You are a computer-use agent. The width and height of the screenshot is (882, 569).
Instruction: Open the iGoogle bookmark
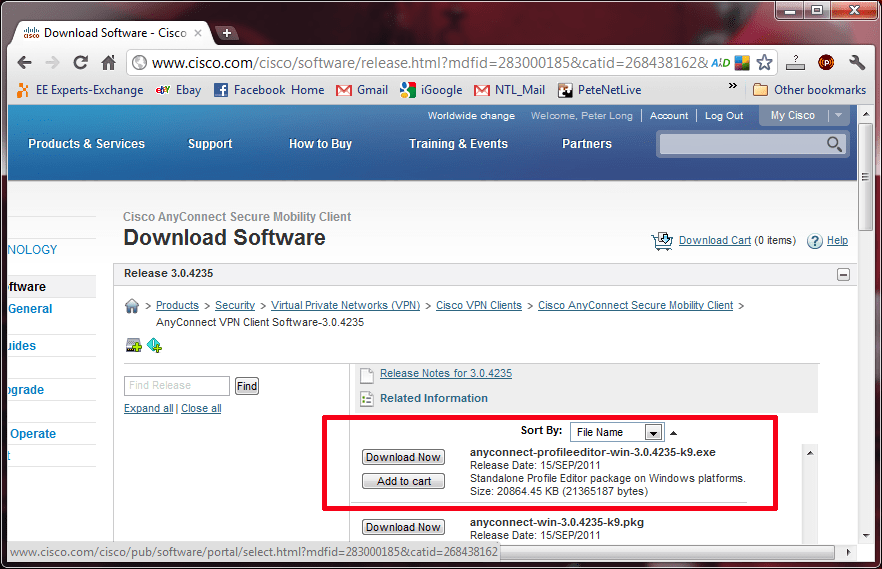click(x=431, y=90)
